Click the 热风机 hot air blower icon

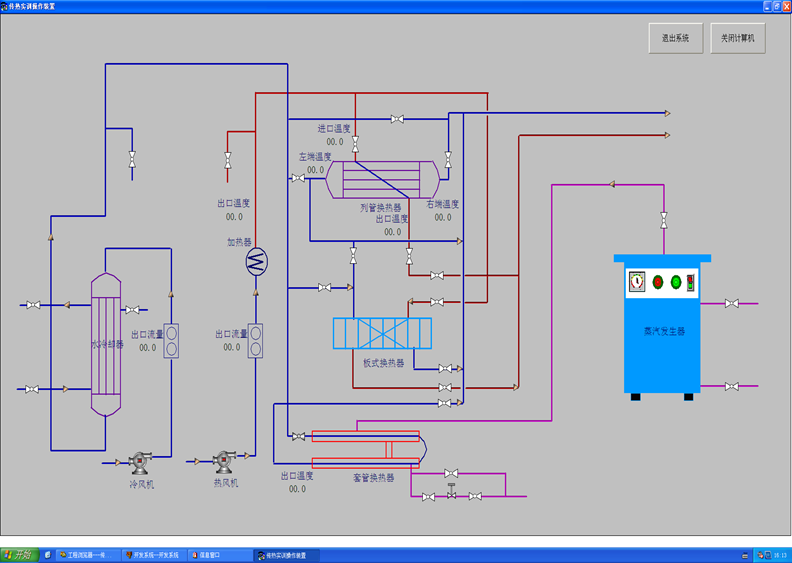coord(224,461)
